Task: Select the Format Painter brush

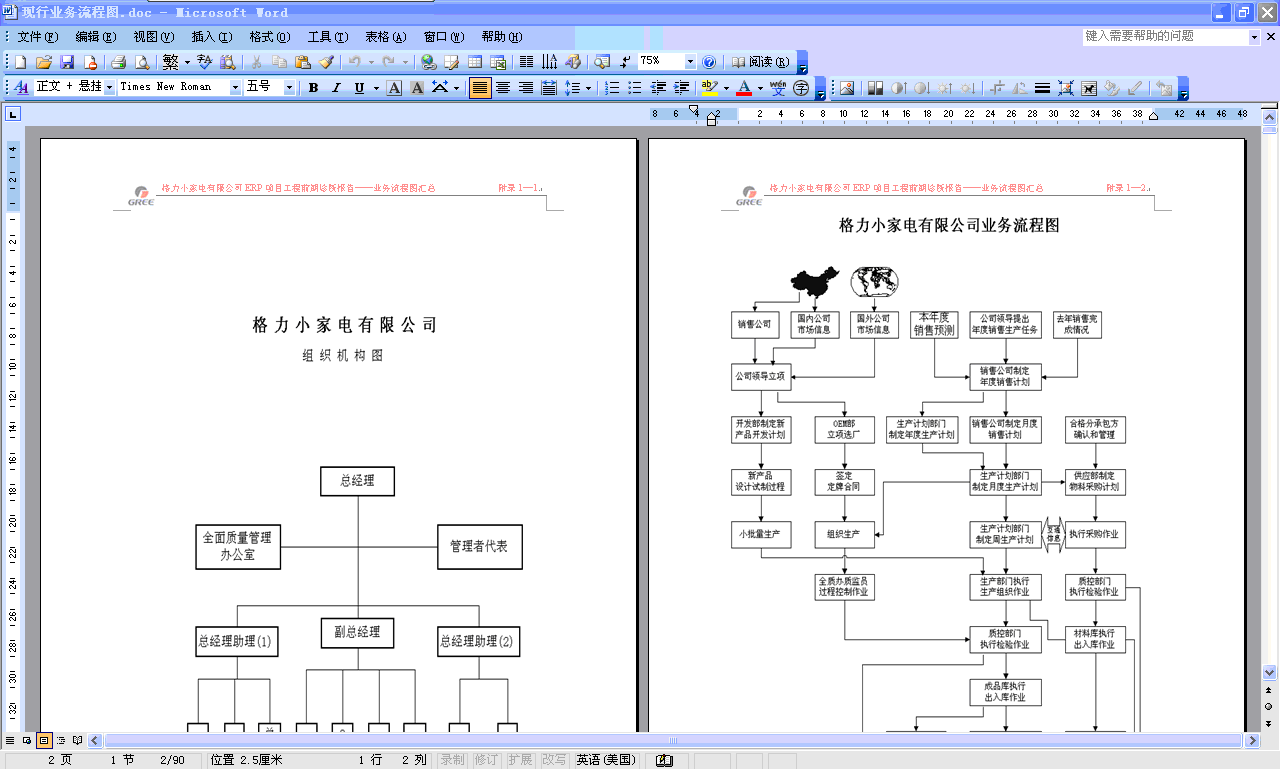Action: click(326, 62)
